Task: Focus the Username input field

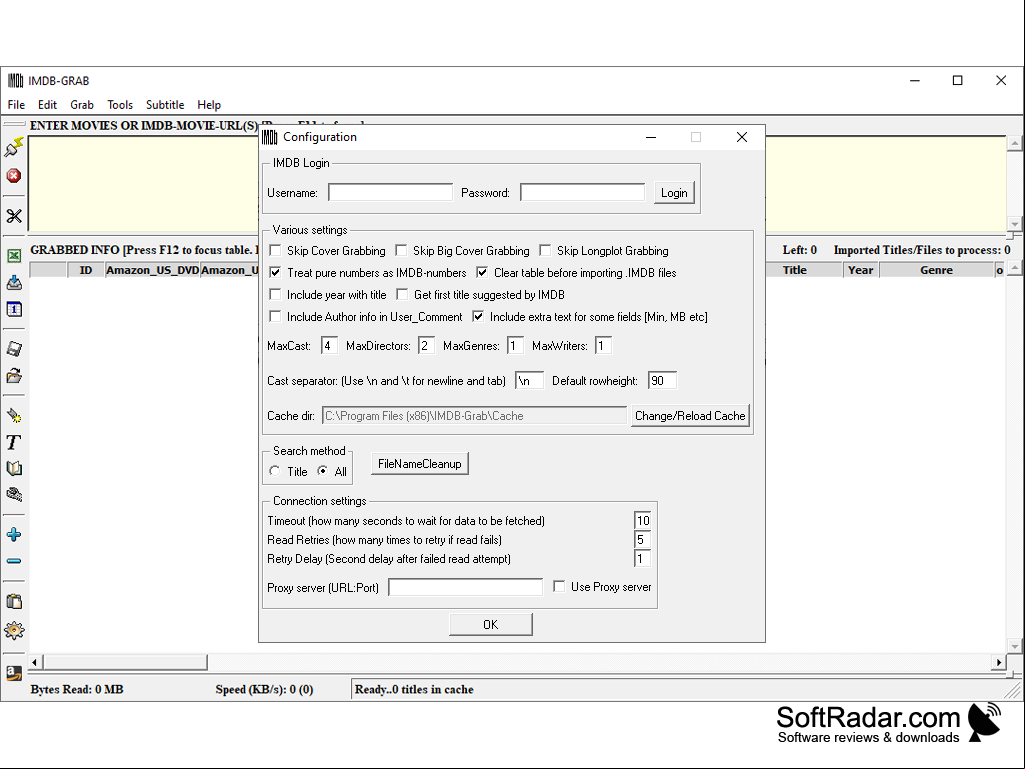Action: click(390, 192)
